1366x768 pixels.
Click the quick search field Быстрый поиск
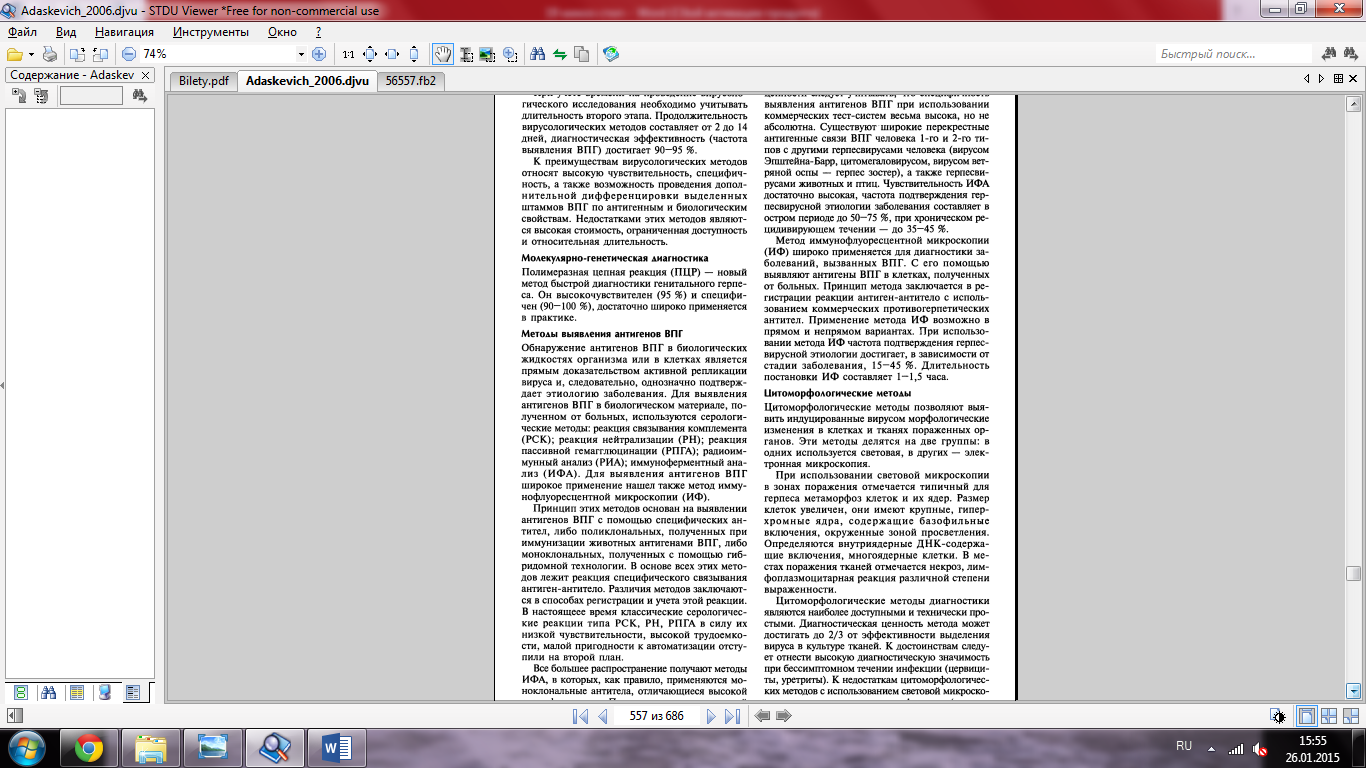tap(1234, 54)
